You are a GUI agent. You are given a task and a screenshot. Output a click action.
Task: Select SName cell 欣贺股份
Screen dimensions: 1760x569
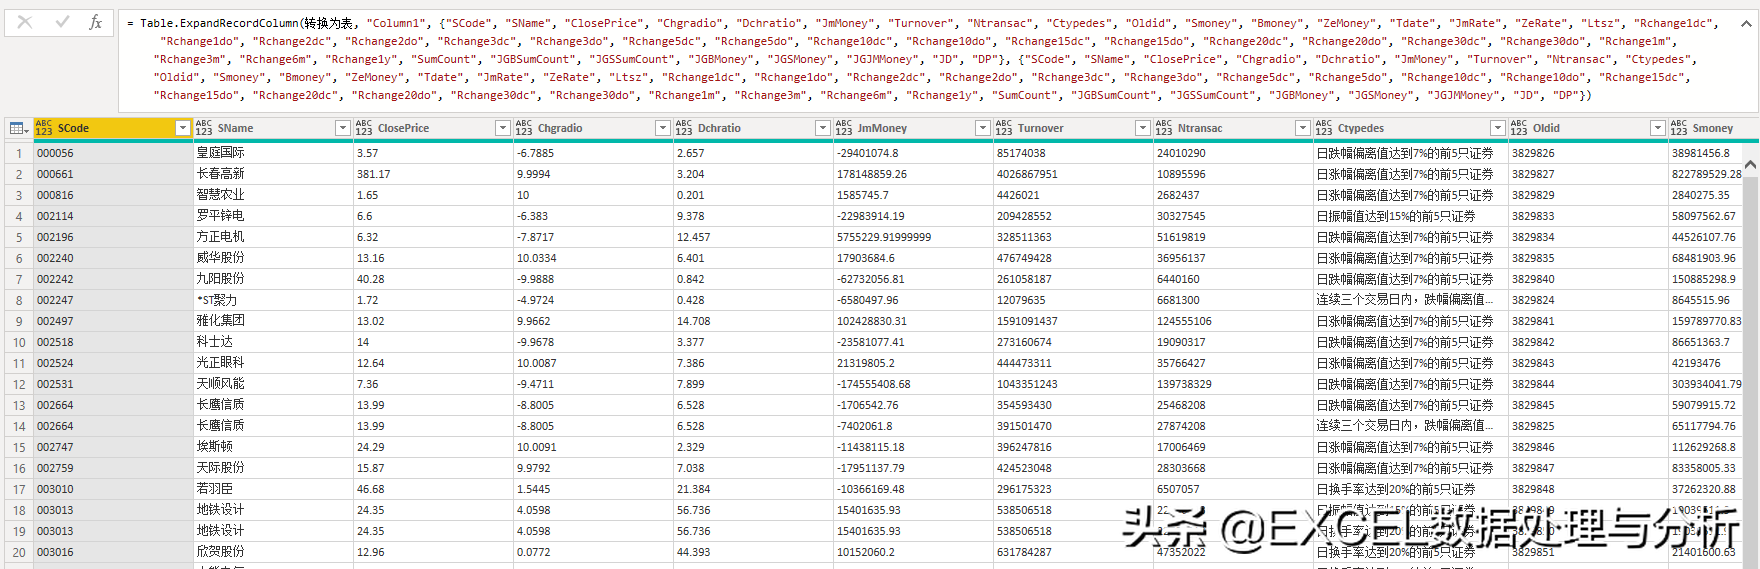(x=273, y=552)
